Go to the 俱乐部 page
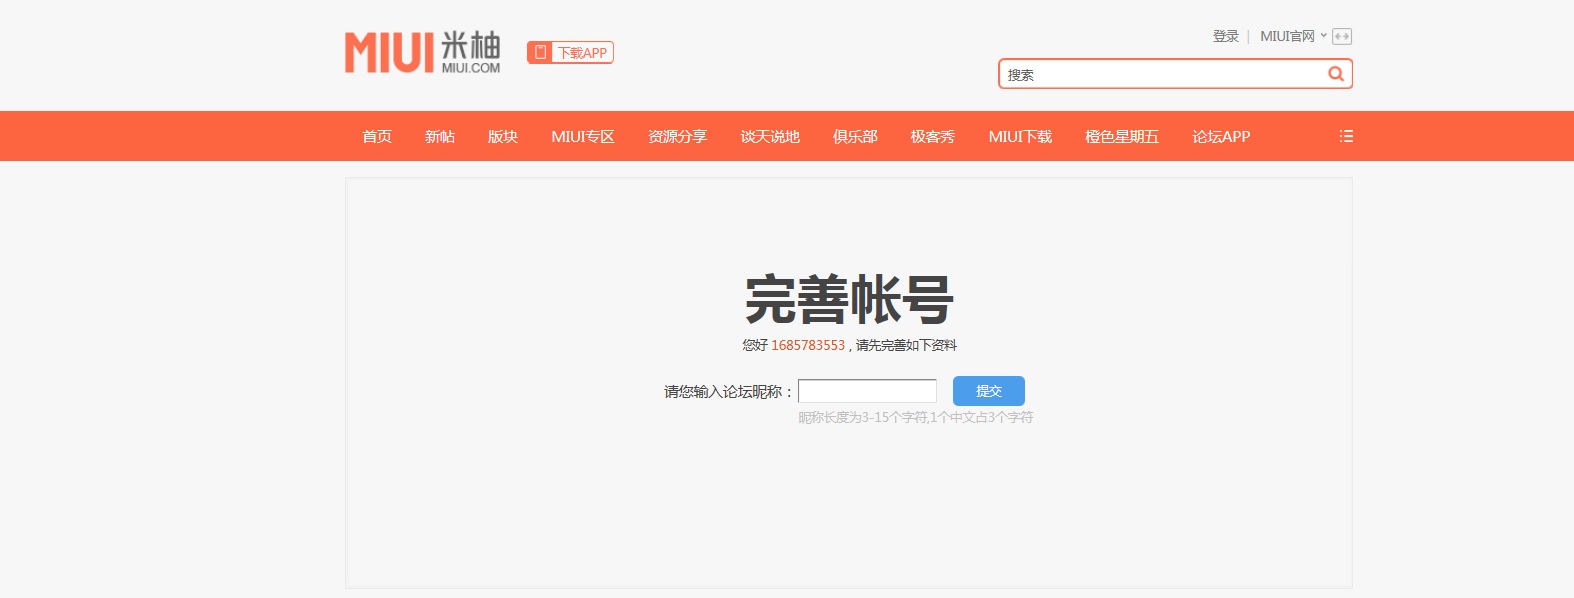 click(855, 136)
